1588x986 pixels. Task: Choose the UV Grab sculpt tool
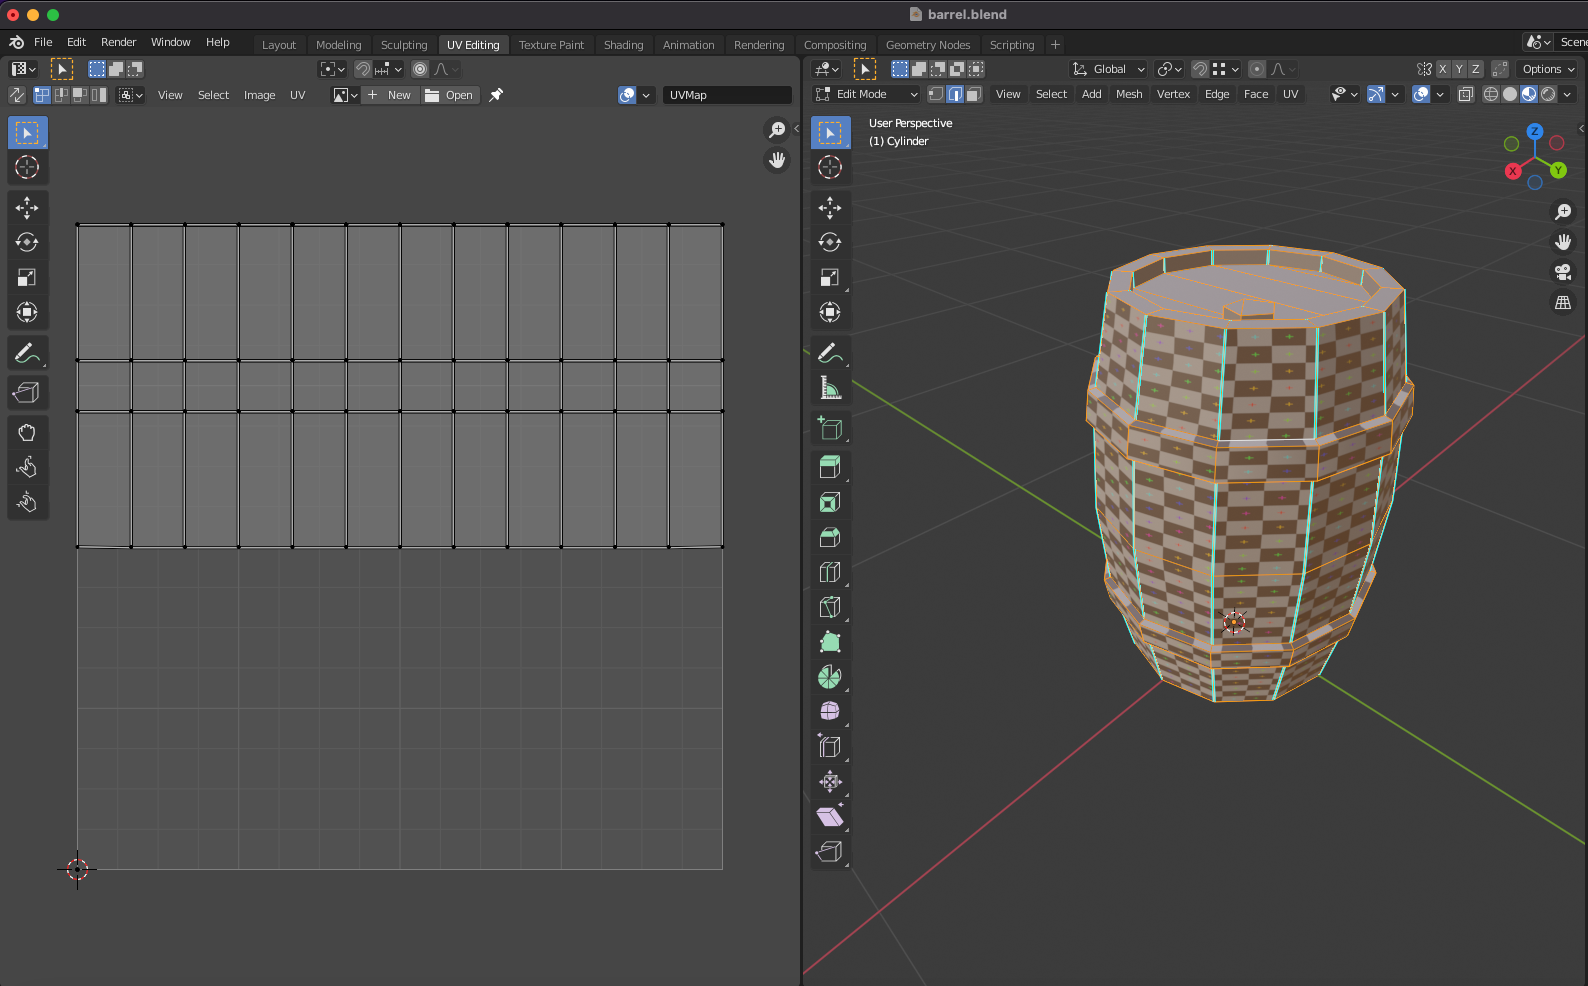click(27, 432)
